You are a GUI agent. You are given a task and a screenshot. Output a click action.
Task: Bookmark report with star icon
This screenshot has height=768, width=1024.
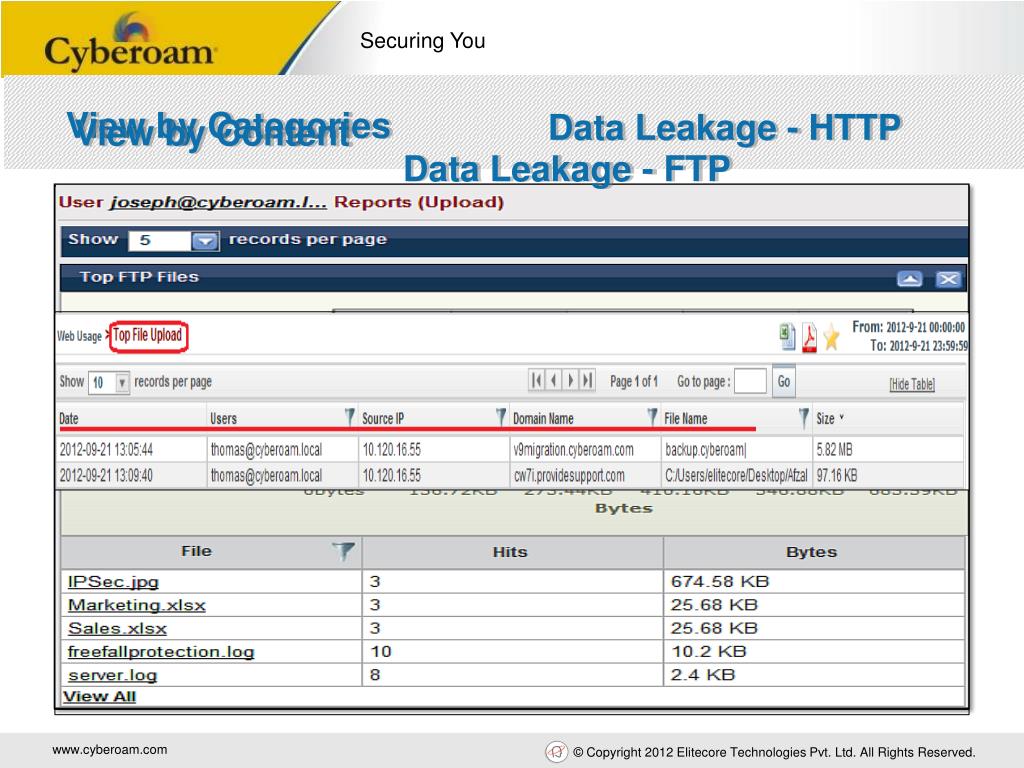pos(831,337)
